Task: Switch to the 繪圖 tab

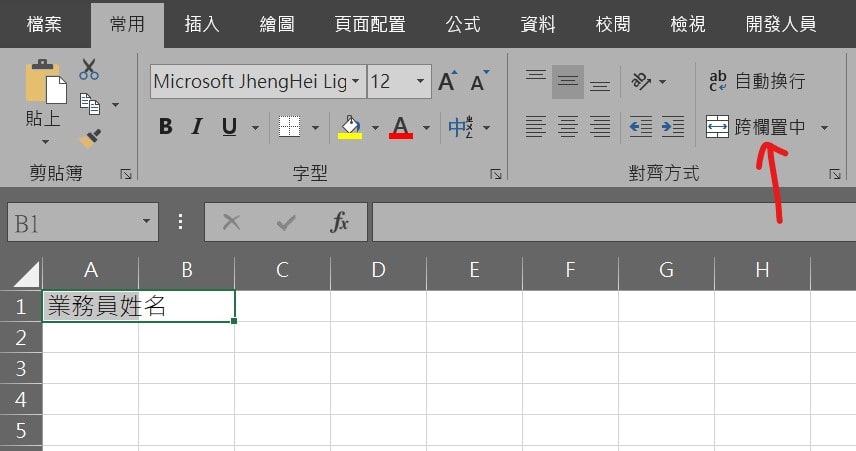Action: coord(277,24)
